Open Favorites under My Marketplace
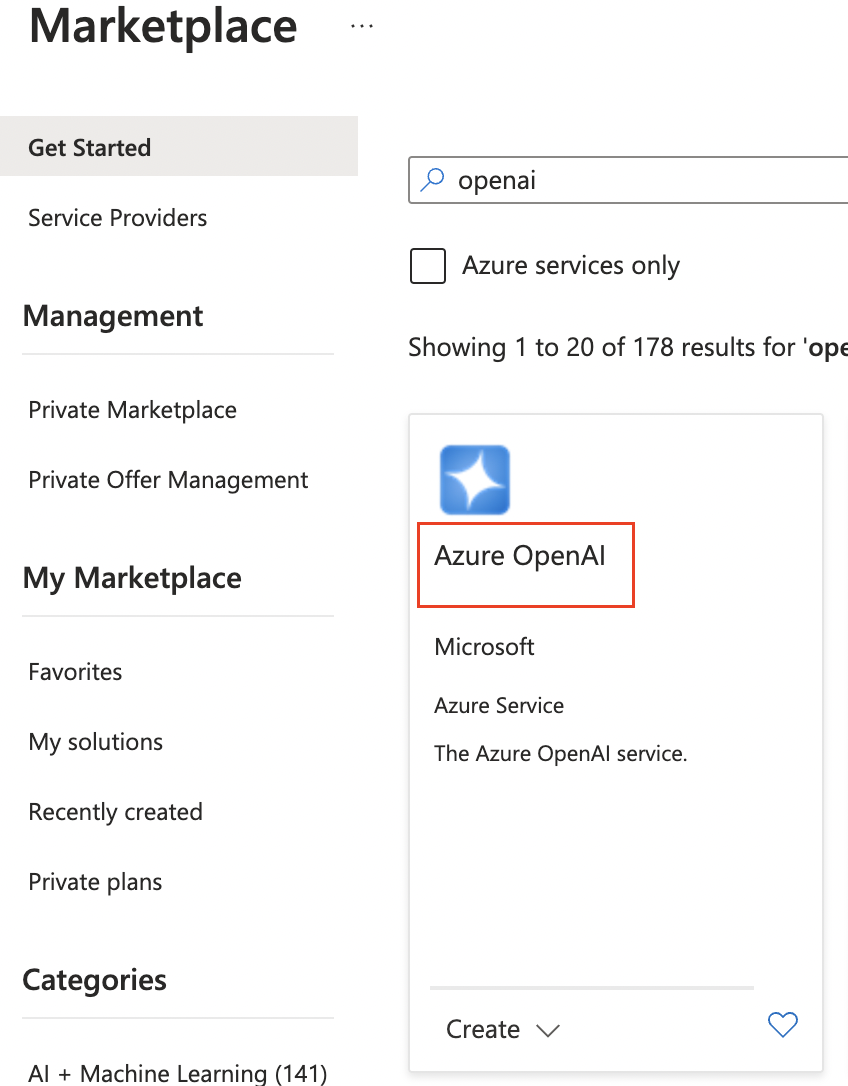 75,672
